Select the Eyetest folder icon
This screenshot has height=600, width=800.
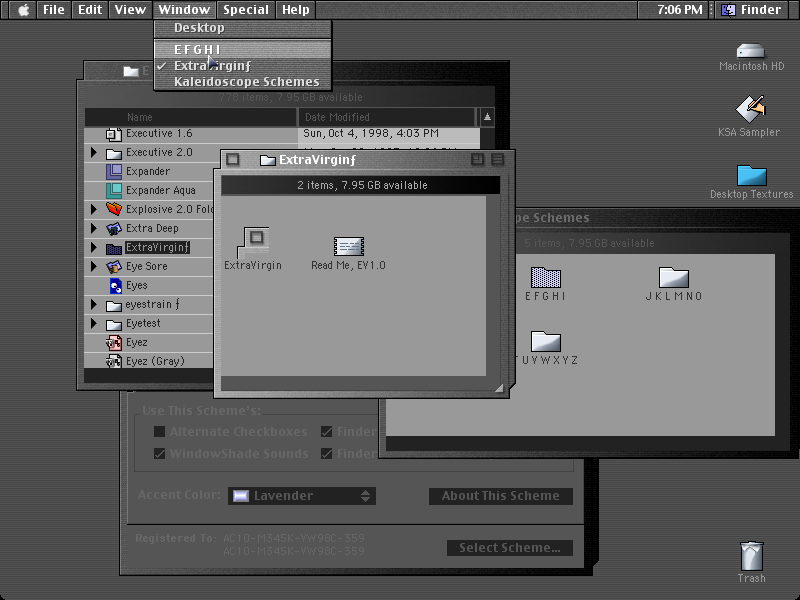pos(113,324)
